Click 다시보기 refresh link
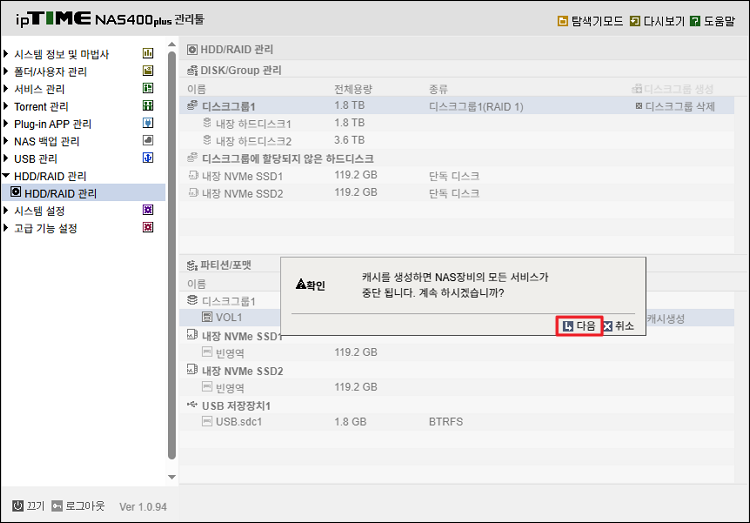The height and width of the screenshot is (523, 750). click(656, 20)
